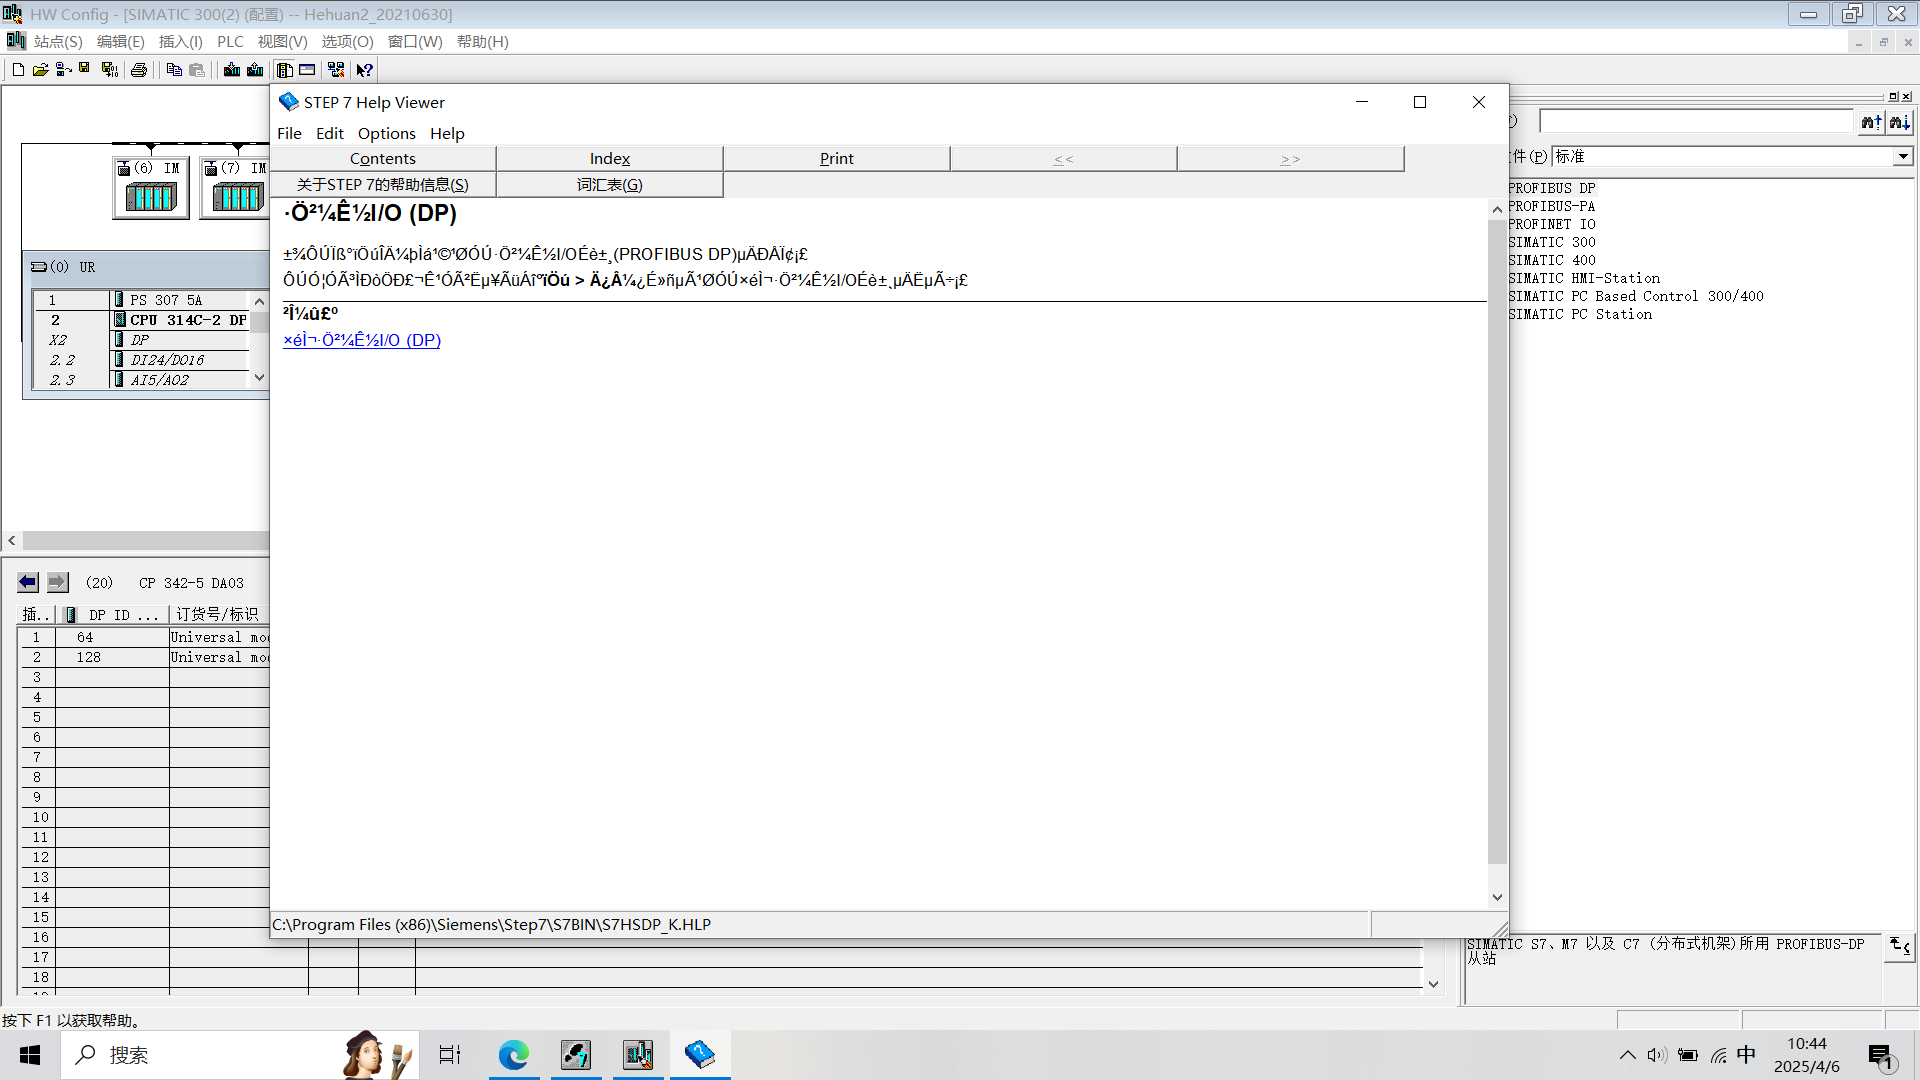Switch to the Index tab
Screen dimensions: 1920x1080
tap(609, 158)
